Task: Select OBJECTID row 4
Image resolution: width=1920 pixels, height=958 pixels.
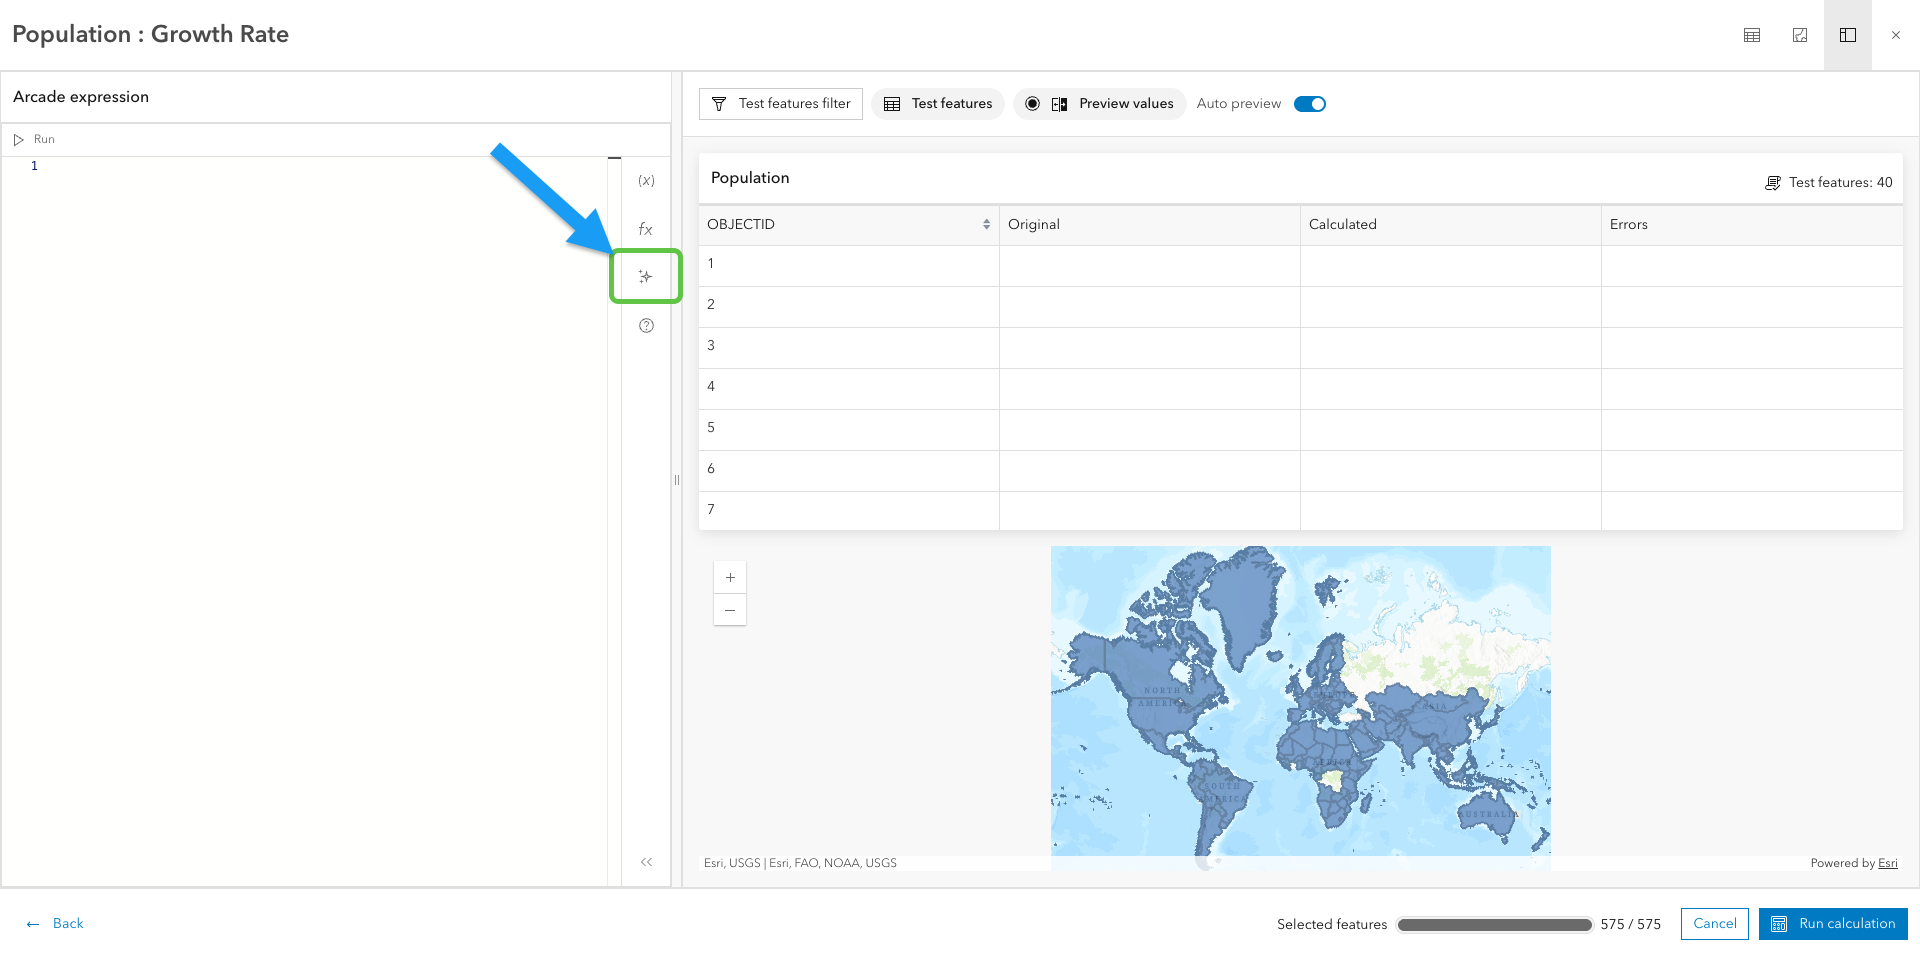Action: click(1301, 388)
